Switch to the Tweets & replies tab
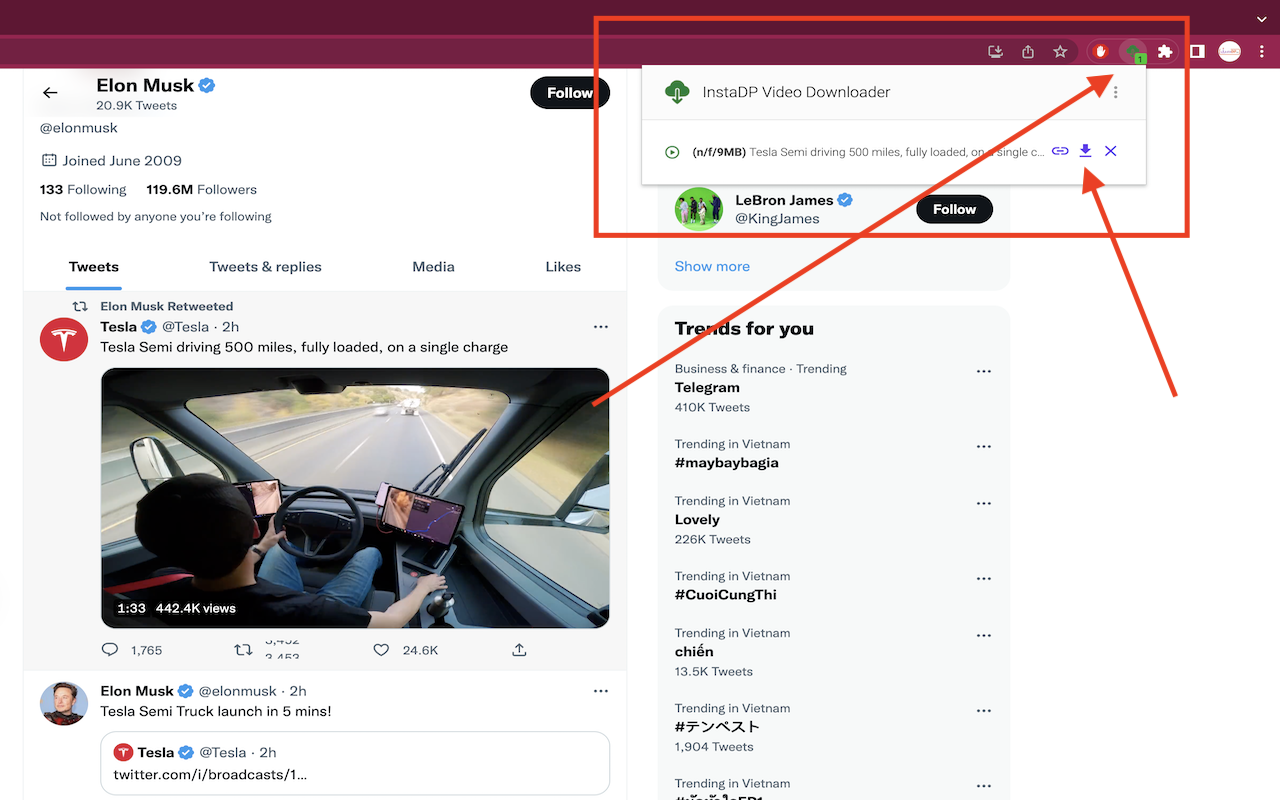 pyautogui.click(x=265, y=267)
